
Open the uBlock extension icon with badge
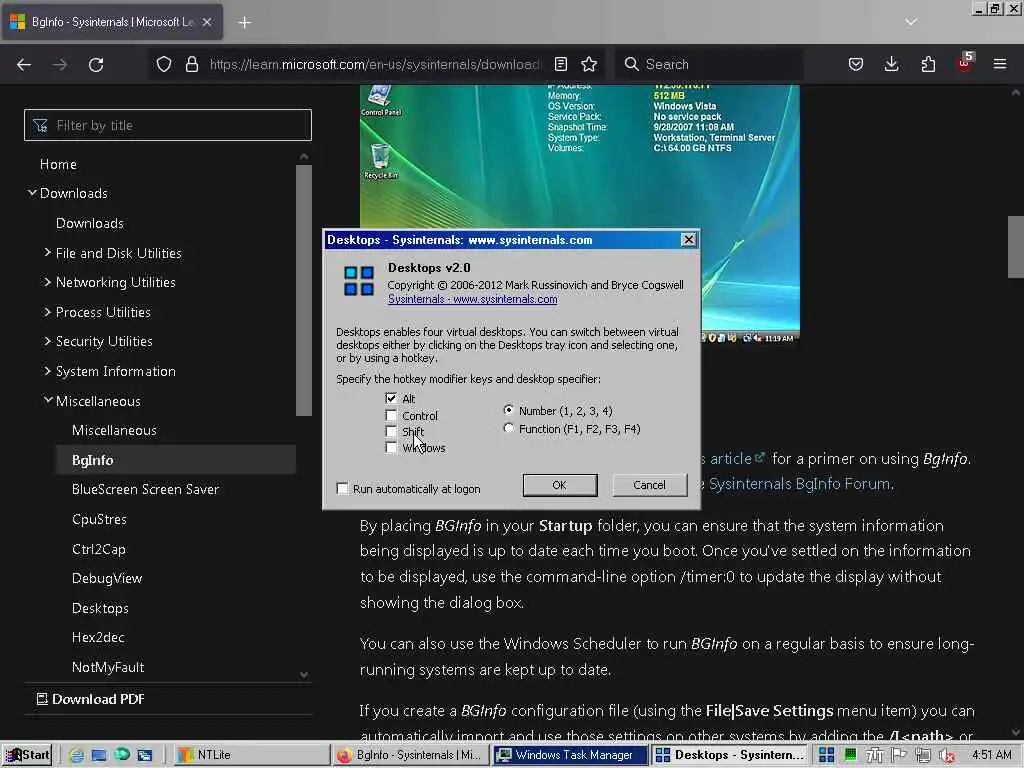(965, 63)
